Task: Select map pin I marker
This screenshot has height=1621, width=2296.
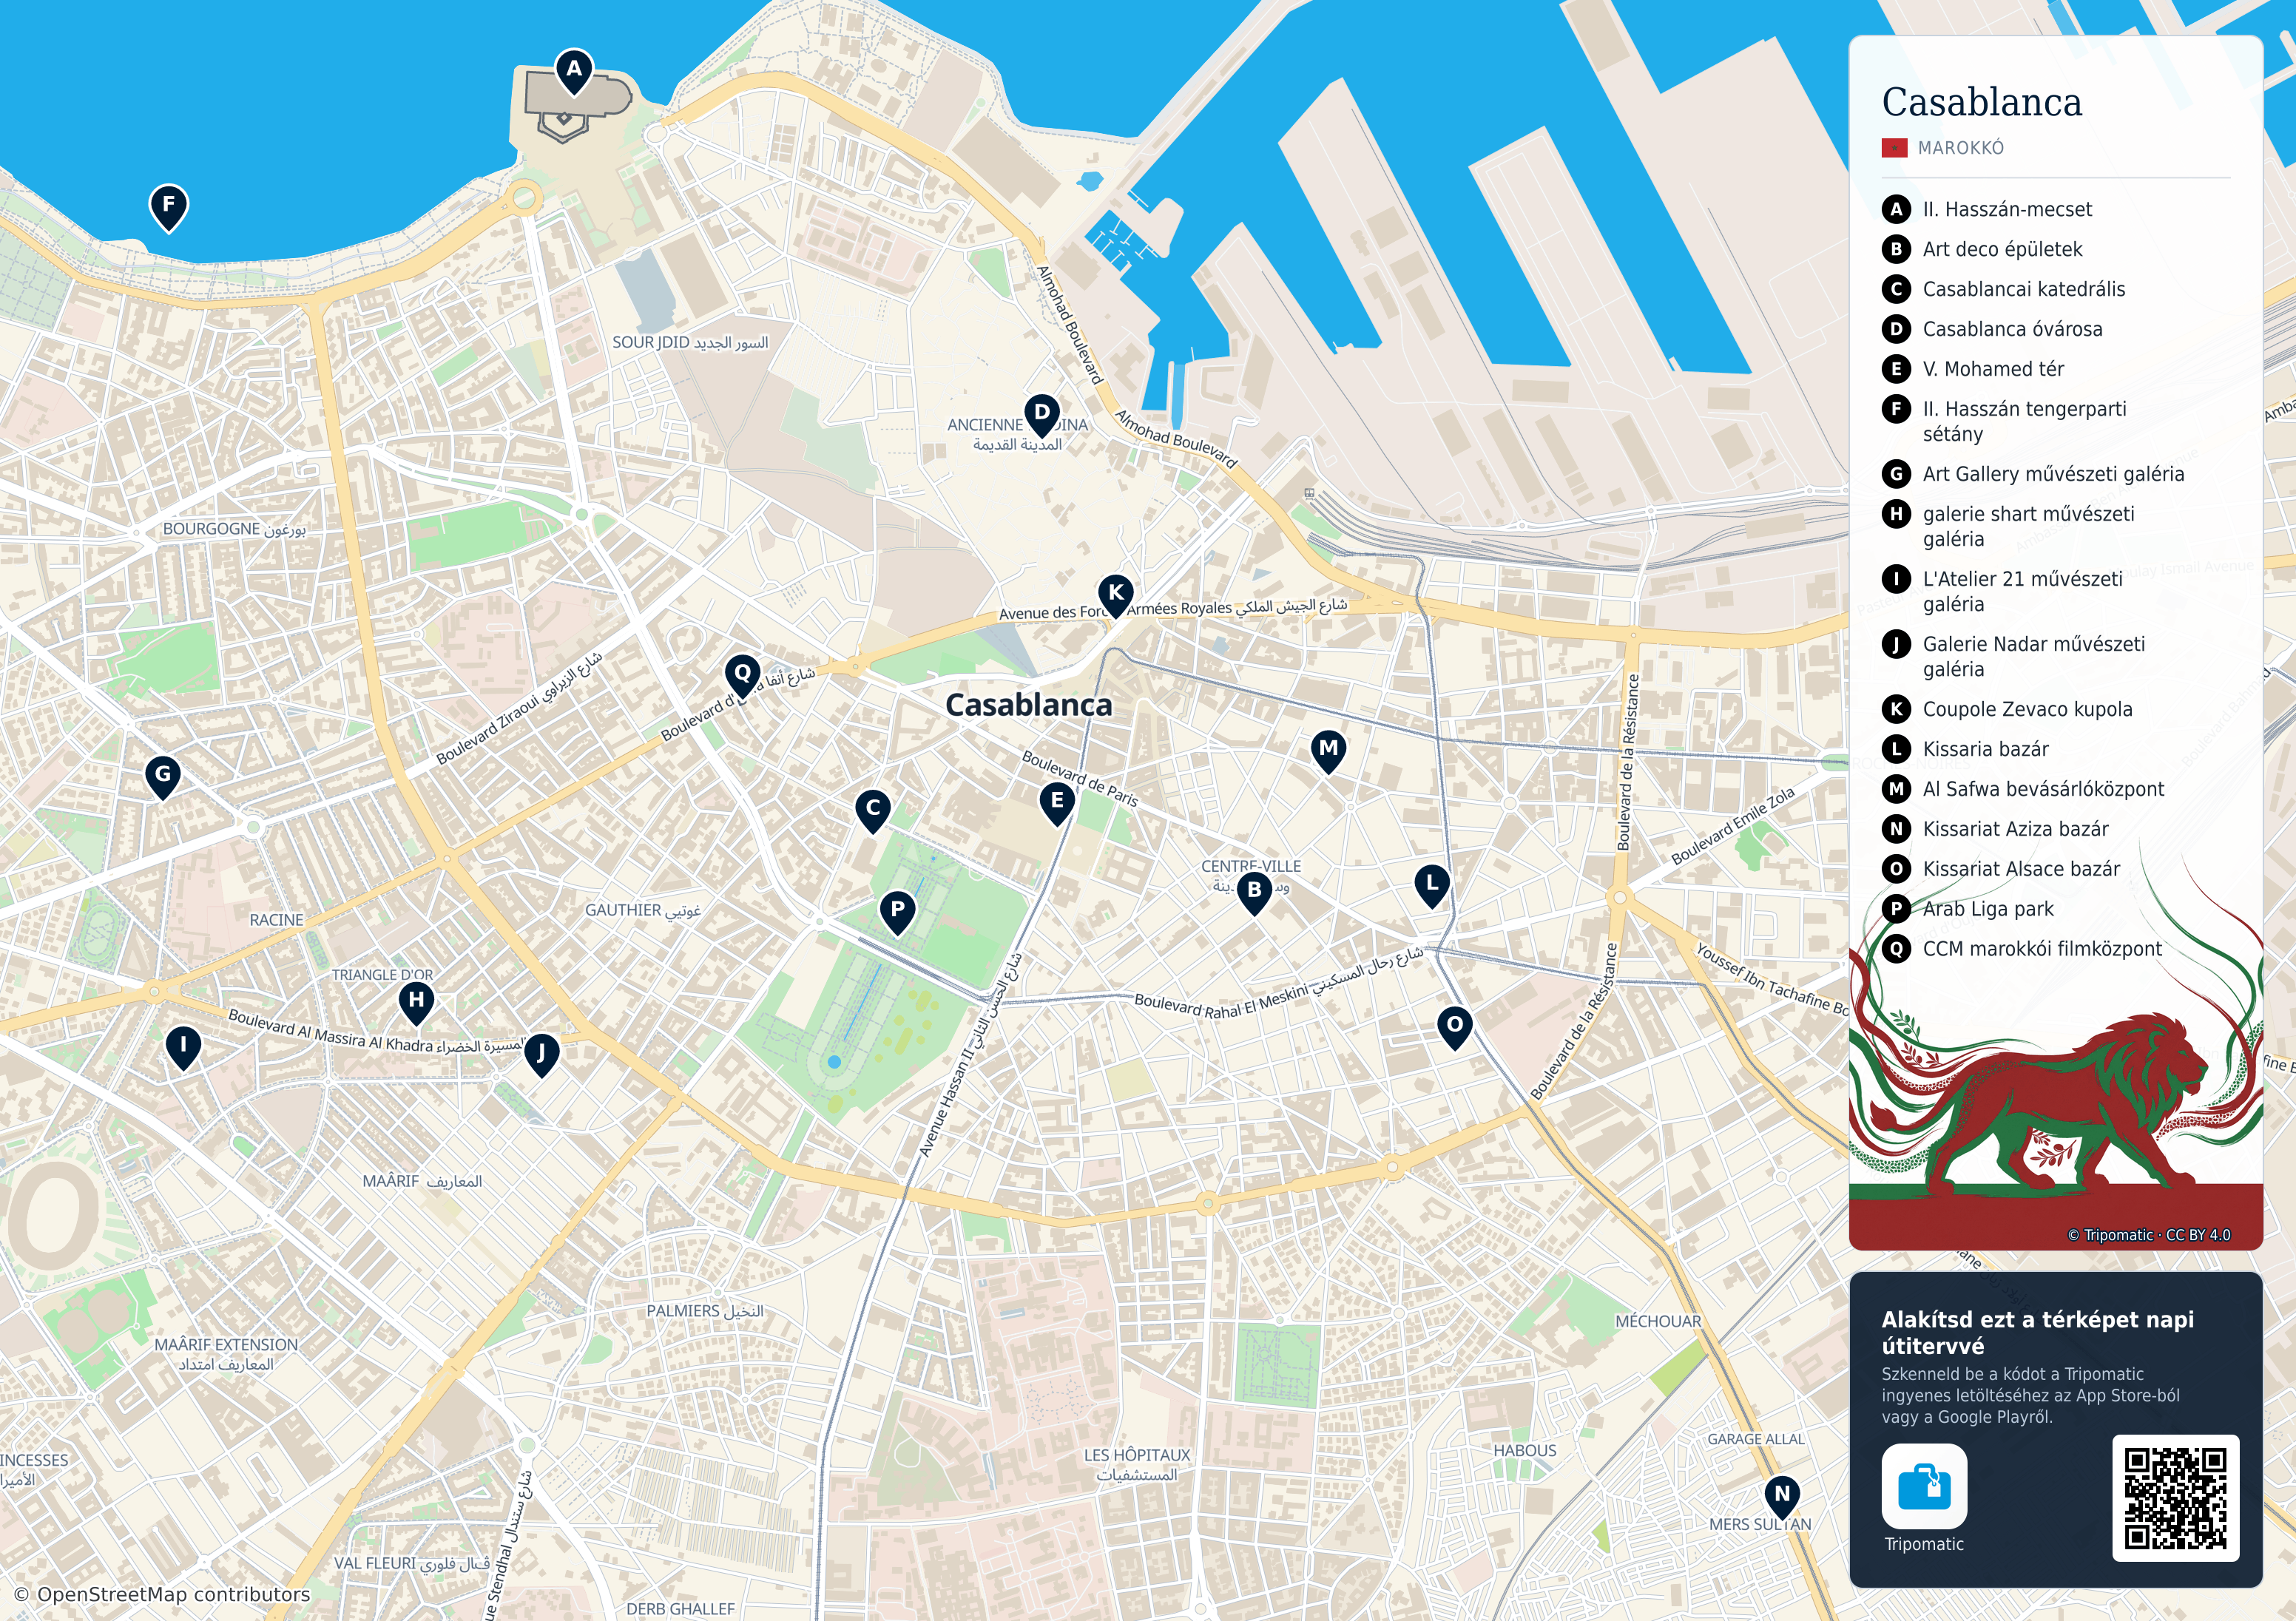Action: 183,1048
